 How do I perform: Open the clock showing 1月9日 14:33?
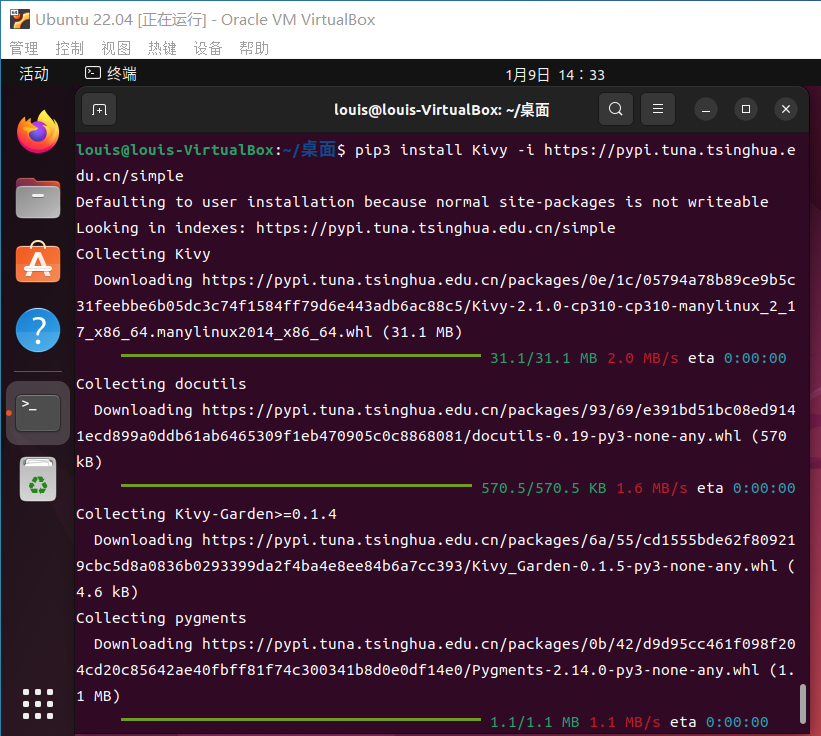pyautogui.click(x=555, y=75)
